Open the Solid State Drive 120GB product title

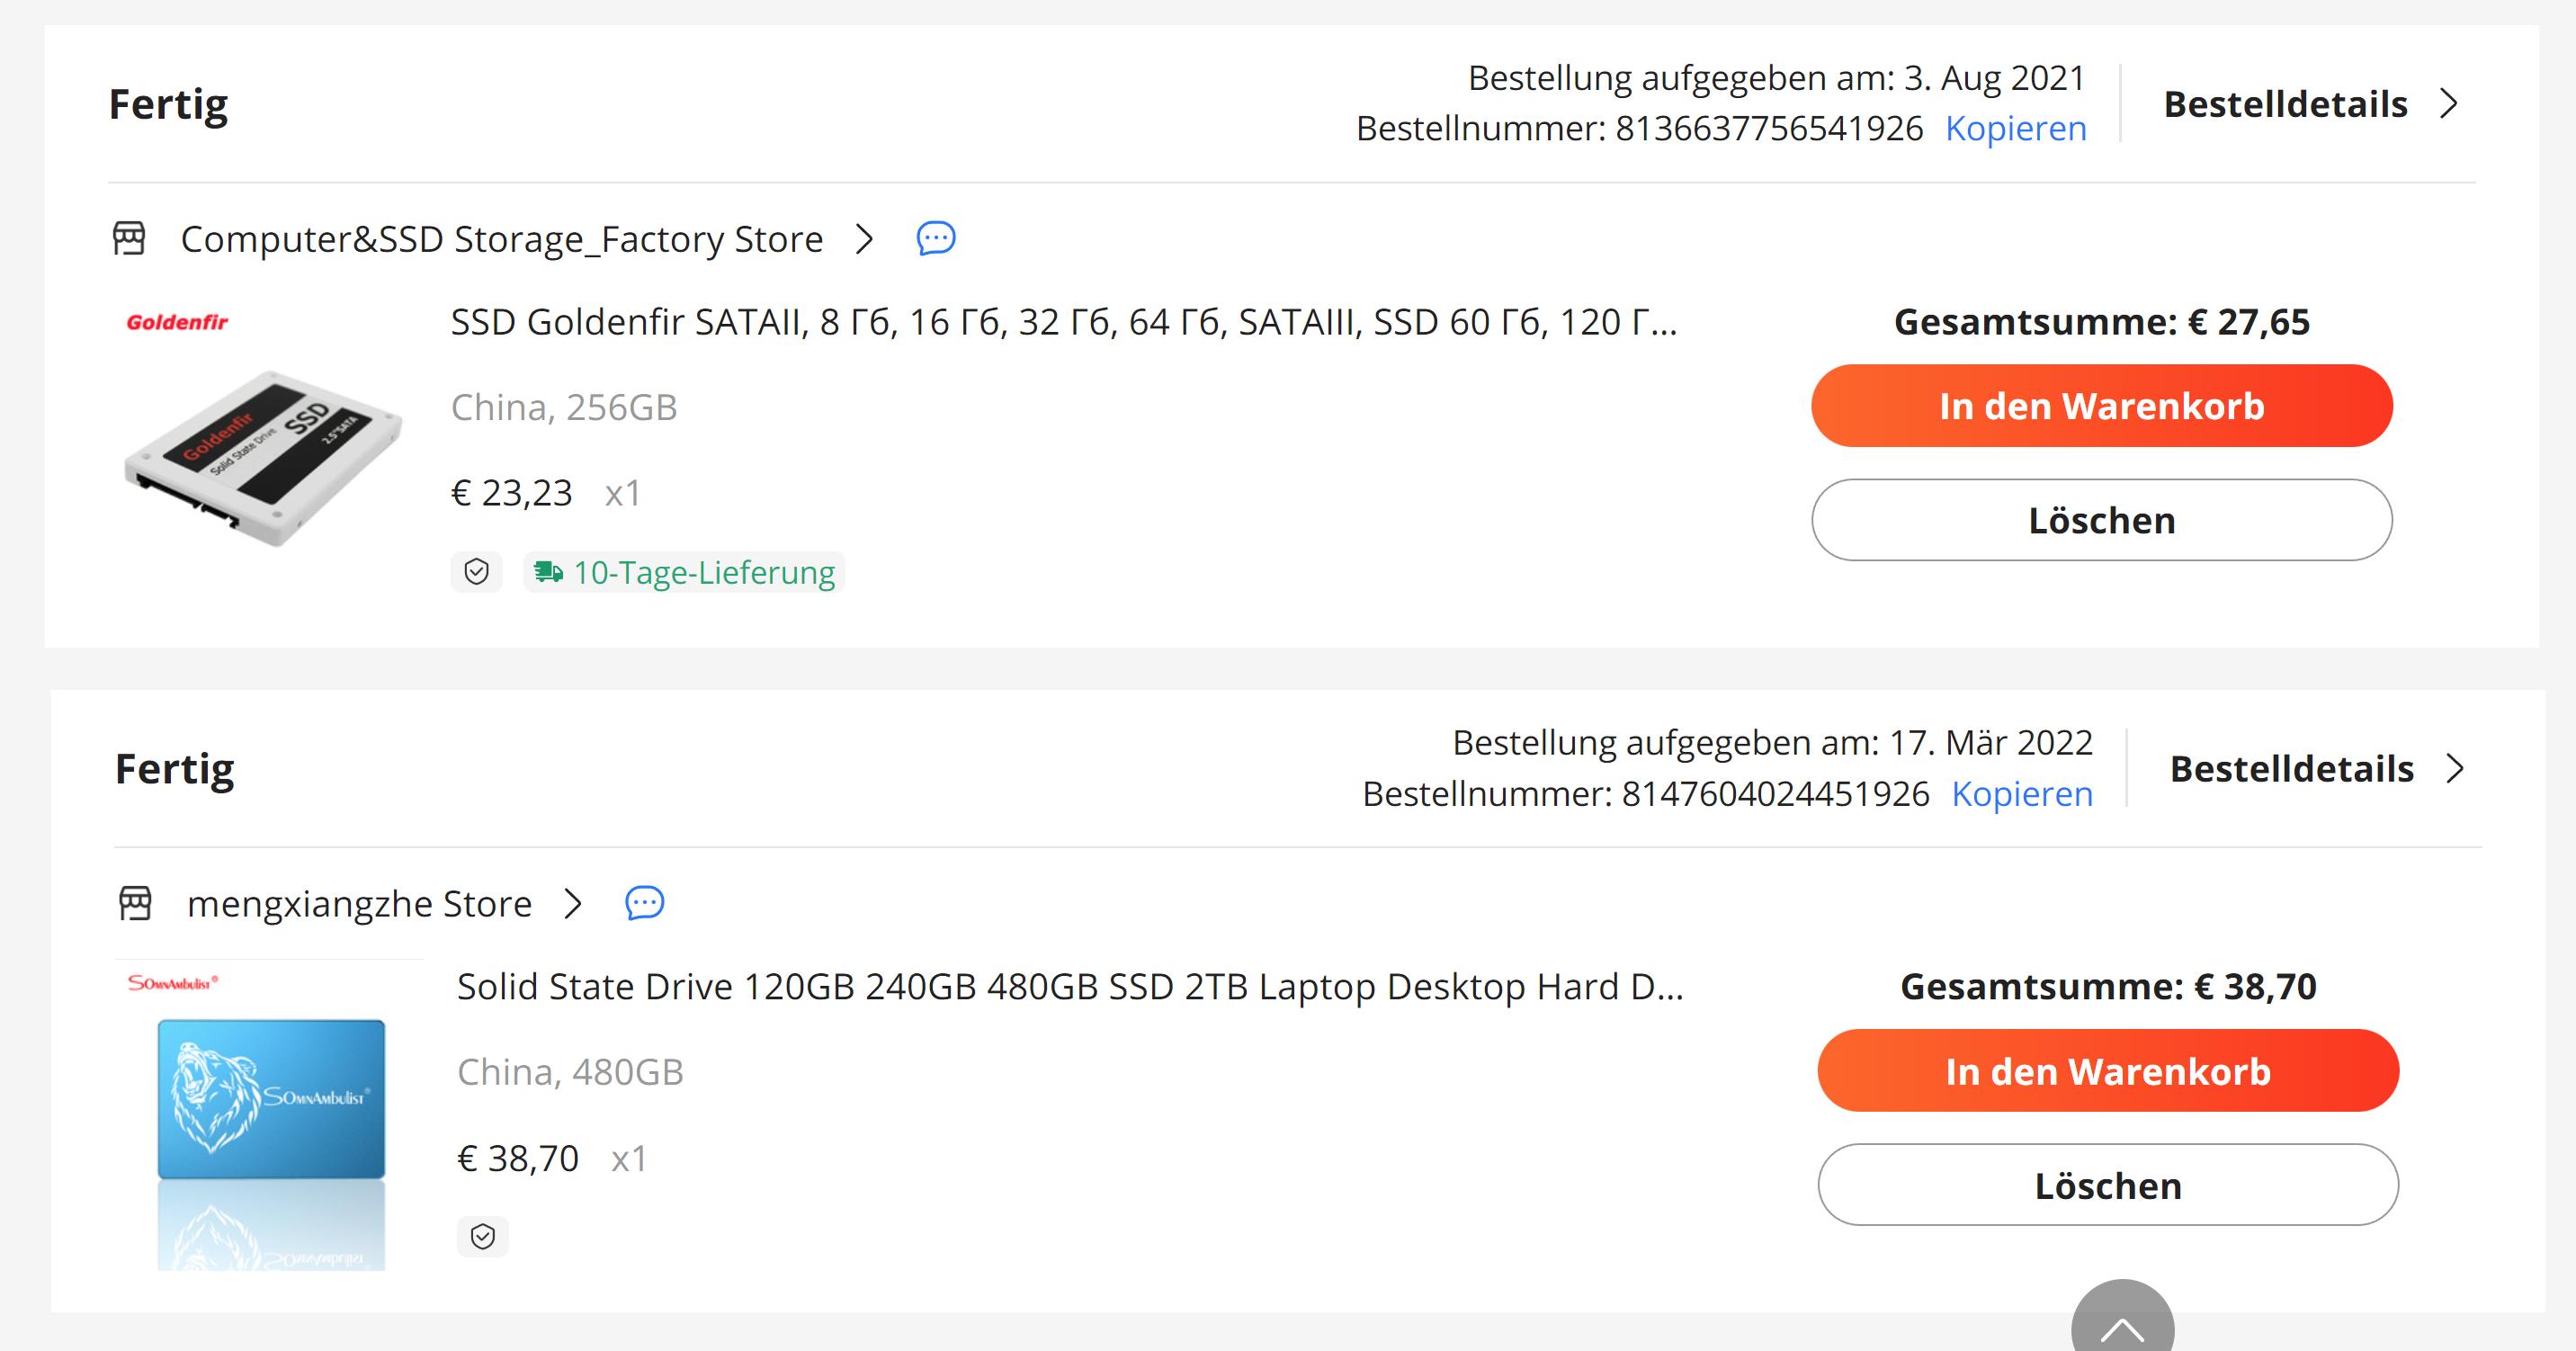coord(1069,987)
